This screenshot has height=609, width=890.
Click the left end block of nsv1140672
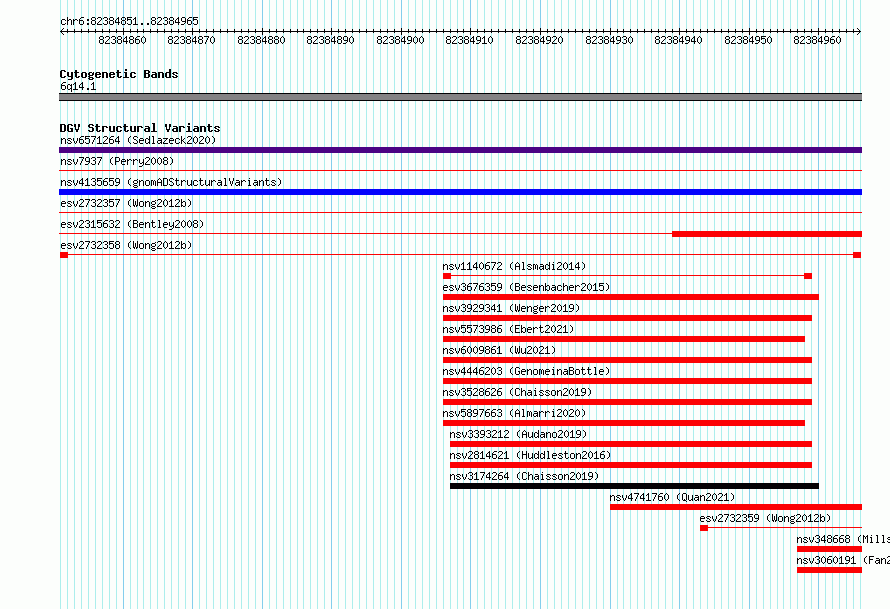pyautogui.click(x=447, y=276)
